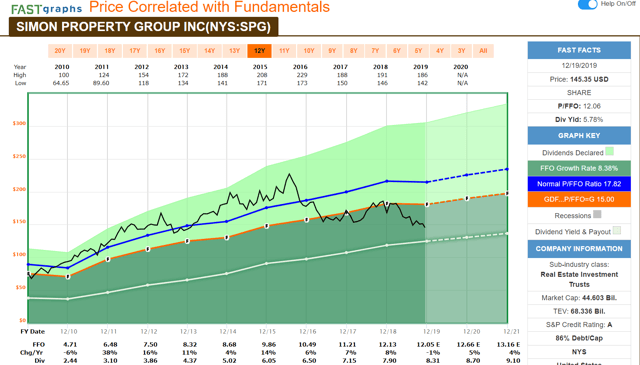Viewport: 640px width, 365px height.
Task: Click the Real Estate Investment Trusts text
Action: [x=579, y=280]
